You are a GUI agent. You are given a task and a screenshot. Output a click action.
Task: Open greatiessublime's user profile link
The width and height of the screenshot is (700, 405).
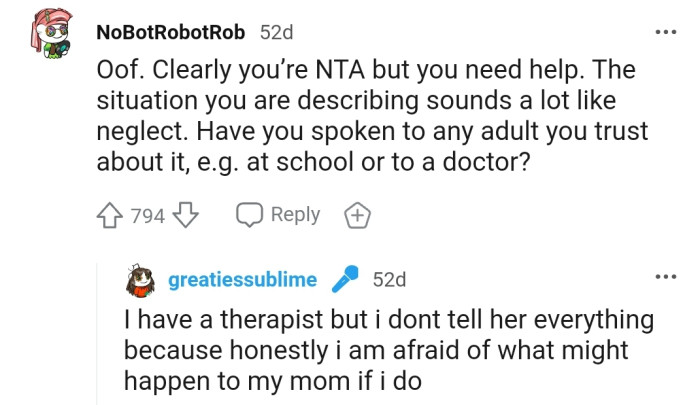pyautogui.click(x=243, y=280)
